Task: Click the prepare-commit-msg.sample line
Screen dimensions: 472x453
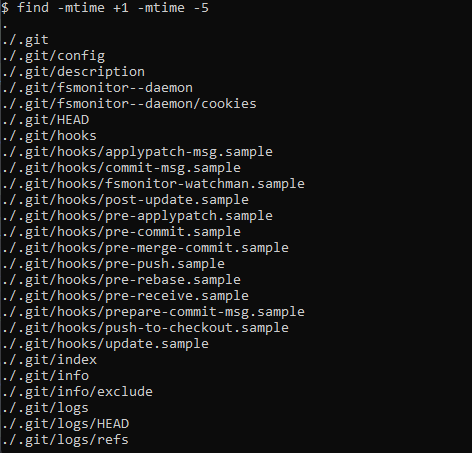Action: [x=153, y=312]
